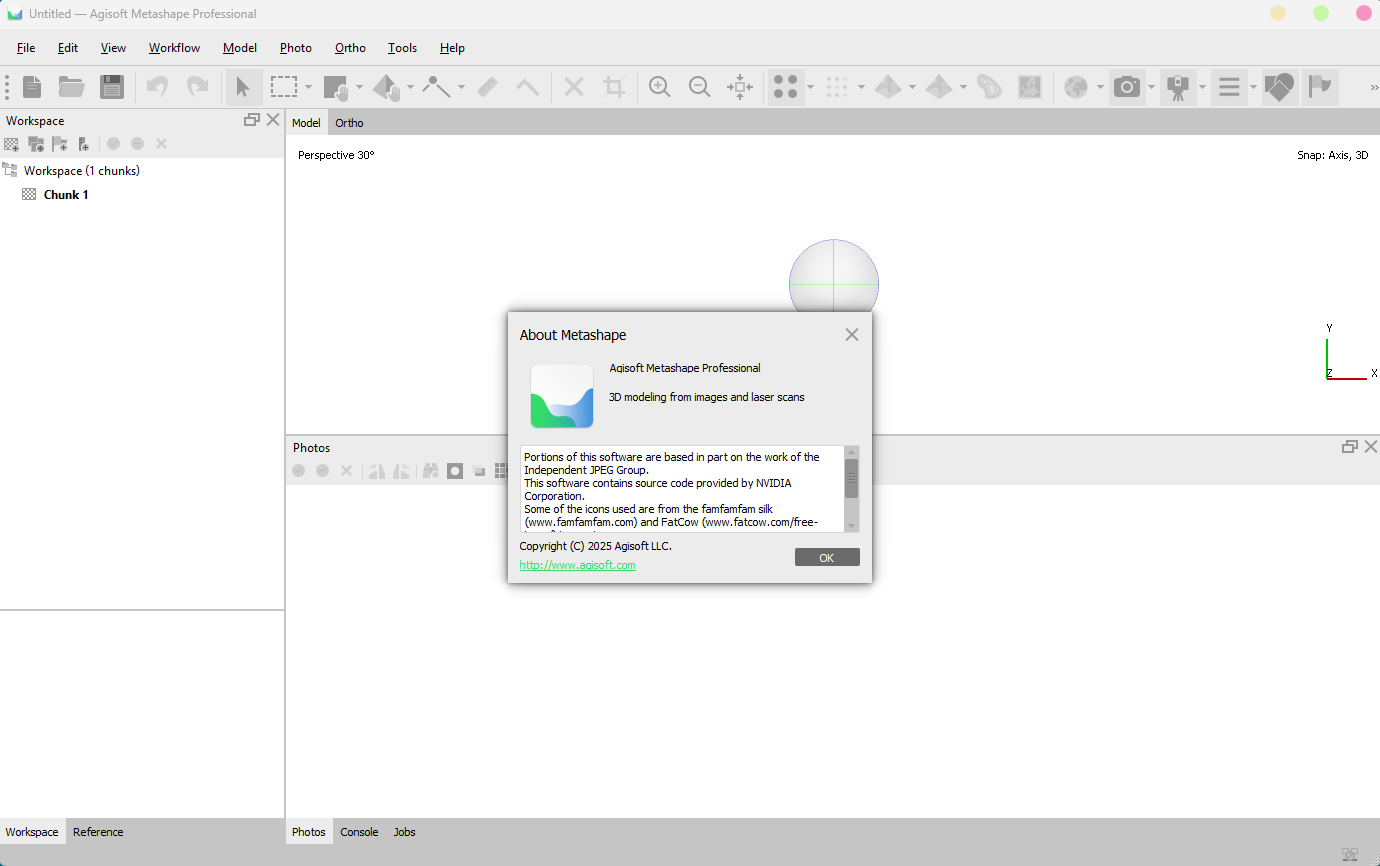Open the Move Region tool dropdown arrow
Viewport: 1380px width, 866px height.
coord(359,87)
